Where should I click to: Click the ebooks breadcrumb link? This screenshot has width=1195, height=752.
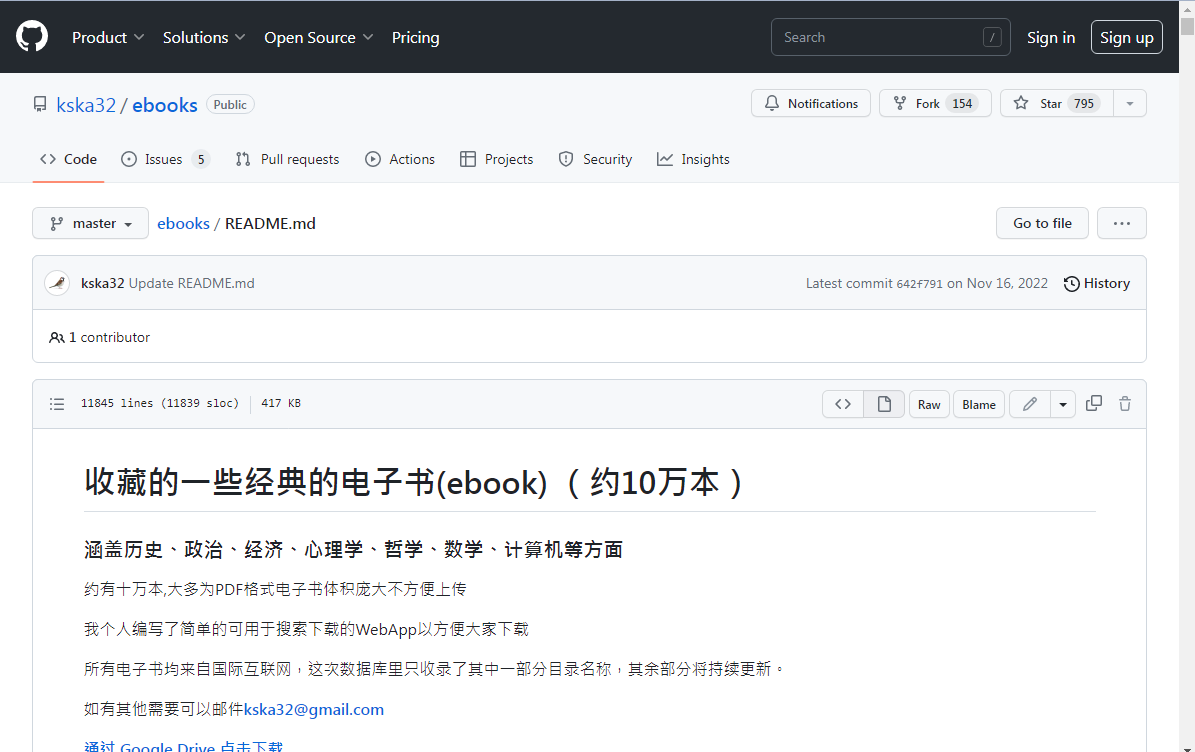183,223
